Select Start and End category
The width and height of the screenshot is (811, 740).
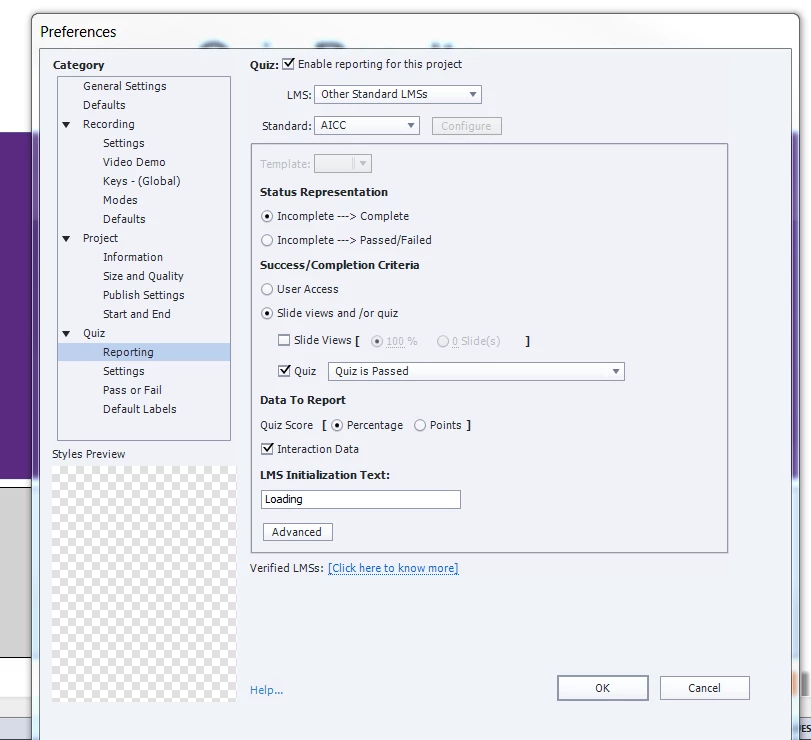click(137, 314)
